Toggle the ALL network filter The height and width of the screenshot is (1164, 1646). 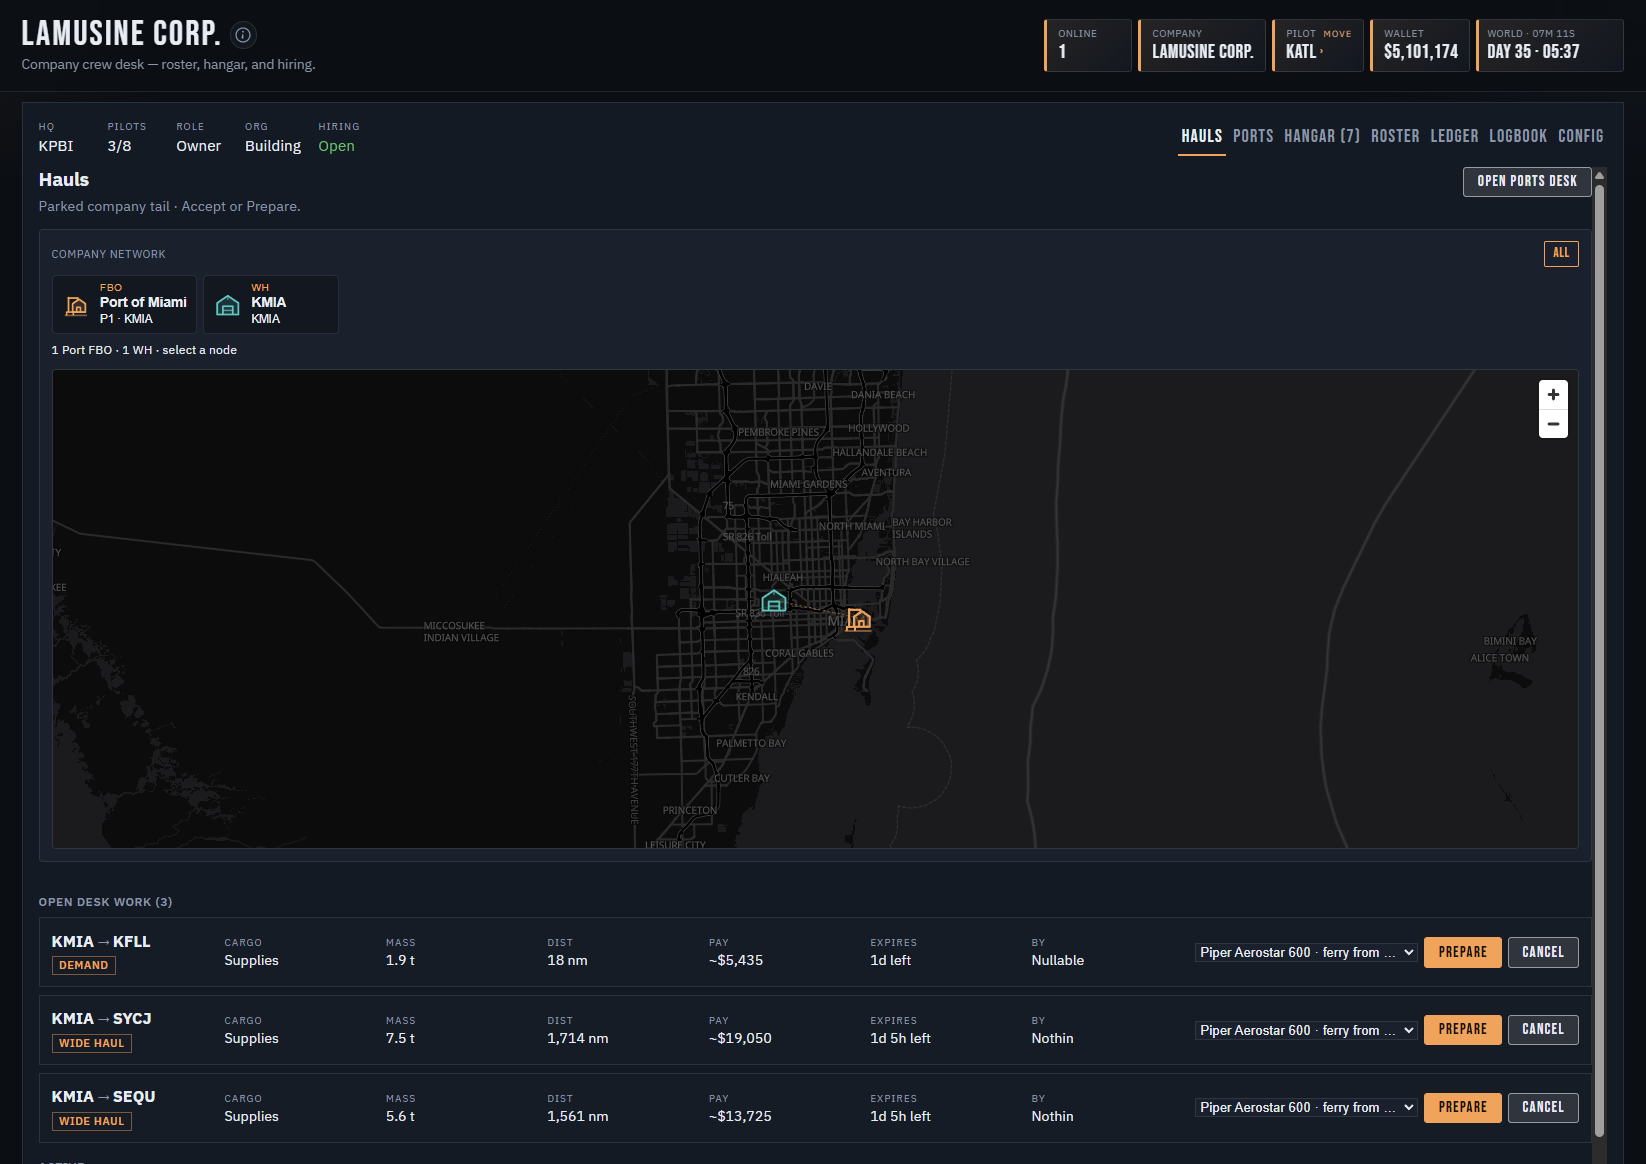1561,253
